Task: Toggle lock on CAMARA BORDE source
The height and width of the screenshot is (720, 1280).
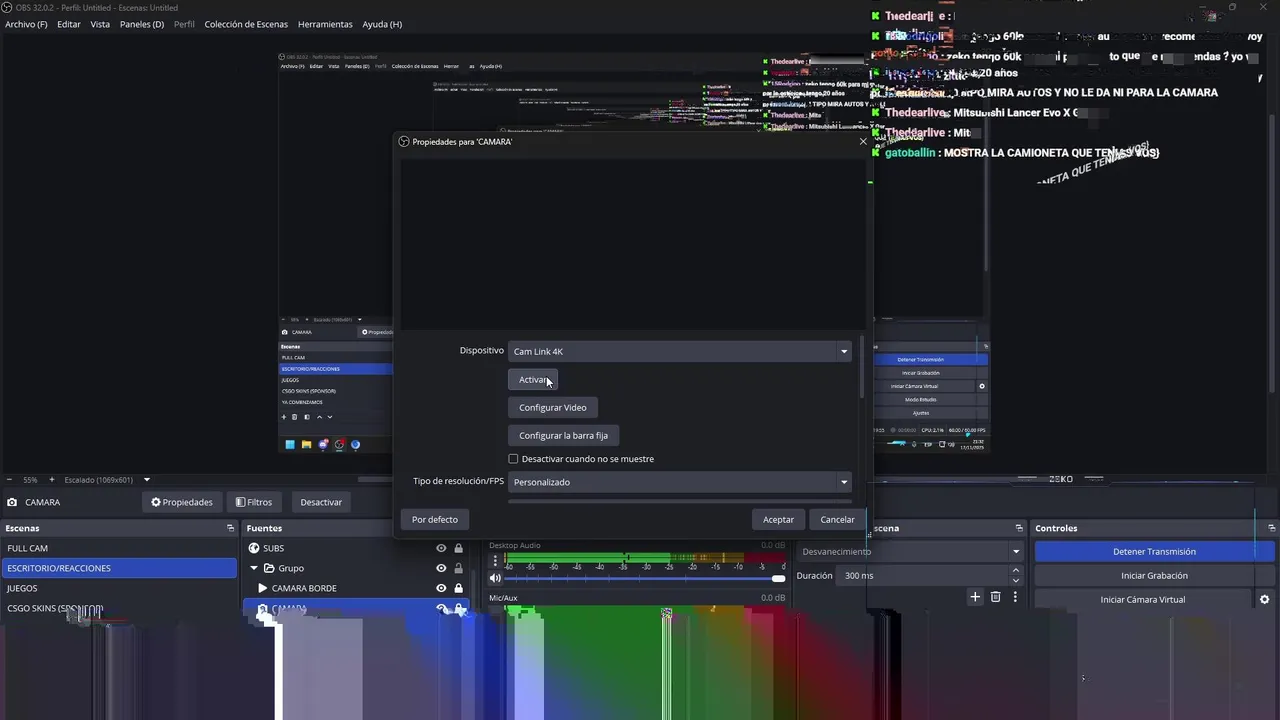Action: click(459, 588)
